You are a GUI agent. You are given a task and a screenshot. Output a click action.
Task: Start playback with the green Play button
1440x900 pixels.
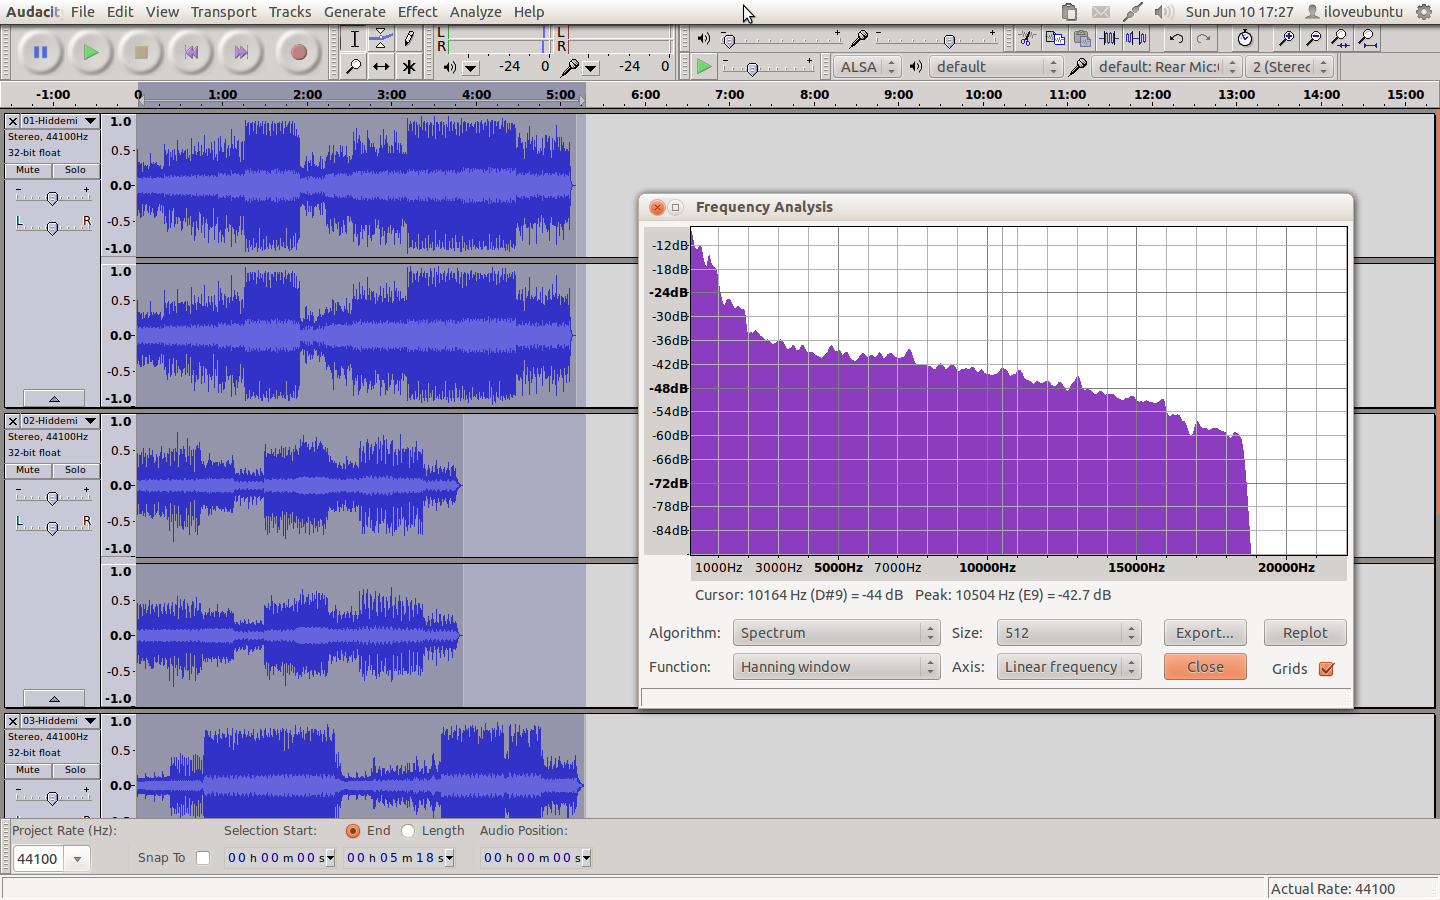click(91, 52)
